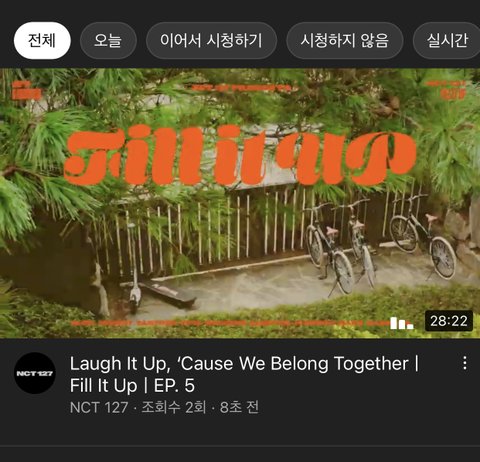Viewport: 480px width, 462px height.
Task: Open the NCT 127 channel avatar
Action: [x=35, y=373]
